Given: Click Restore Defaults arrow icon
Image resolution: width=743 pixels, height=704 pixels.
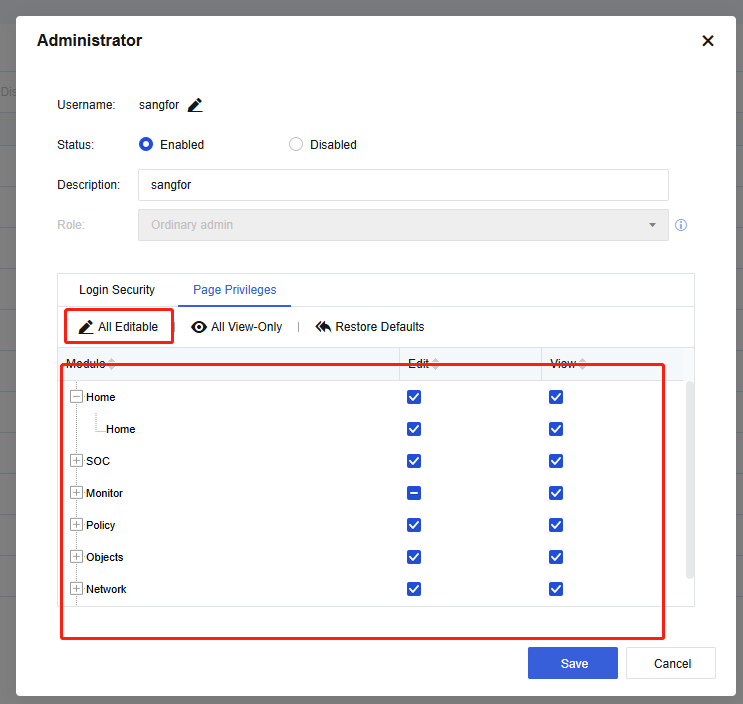Looking at the screenshot, I should (x=323, y=327).
